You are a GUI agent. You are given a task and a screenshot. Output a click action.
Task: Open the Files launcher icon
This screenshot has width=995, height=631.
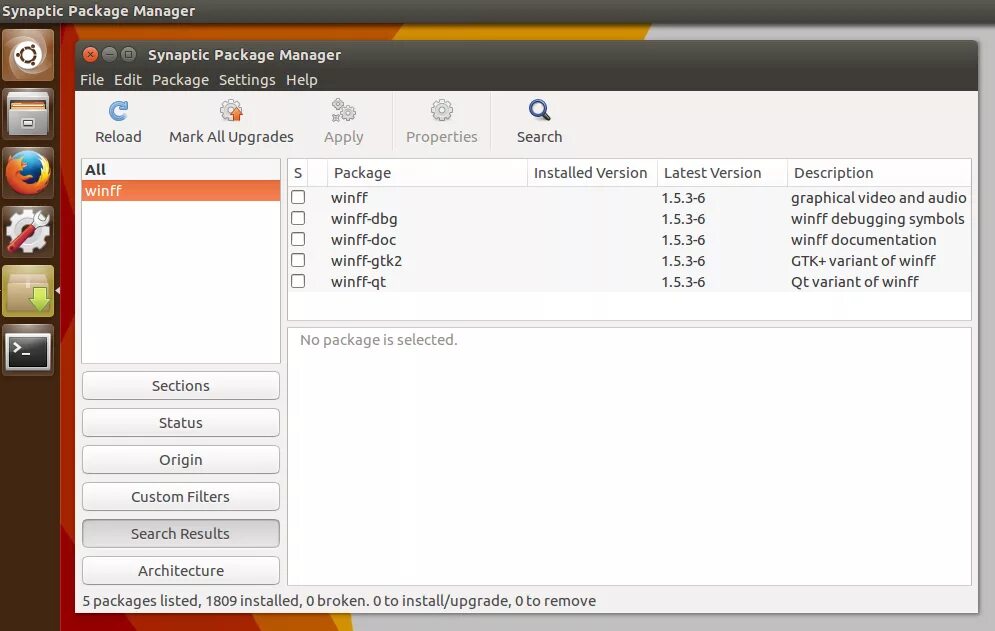[x=28, y=114]
